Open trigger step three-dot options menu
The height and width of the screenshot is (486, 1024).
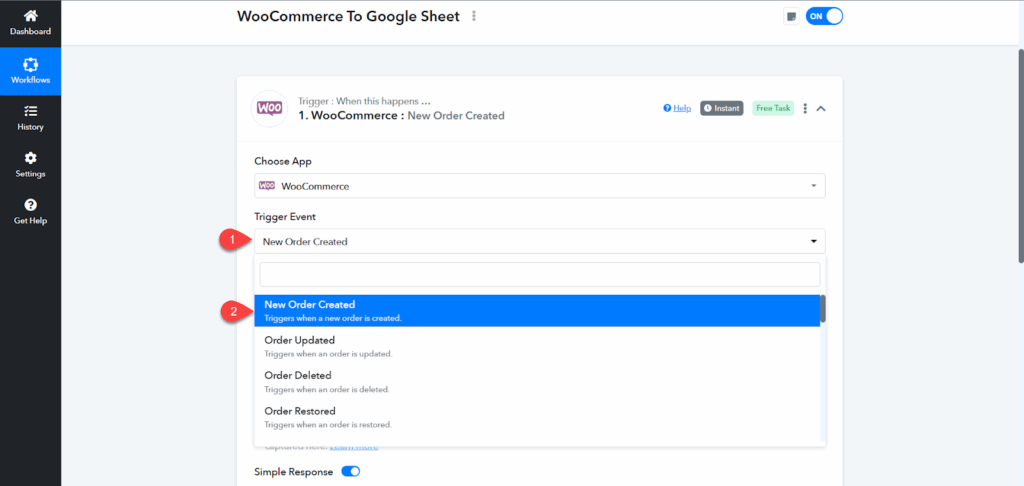(x=805, y=108)
